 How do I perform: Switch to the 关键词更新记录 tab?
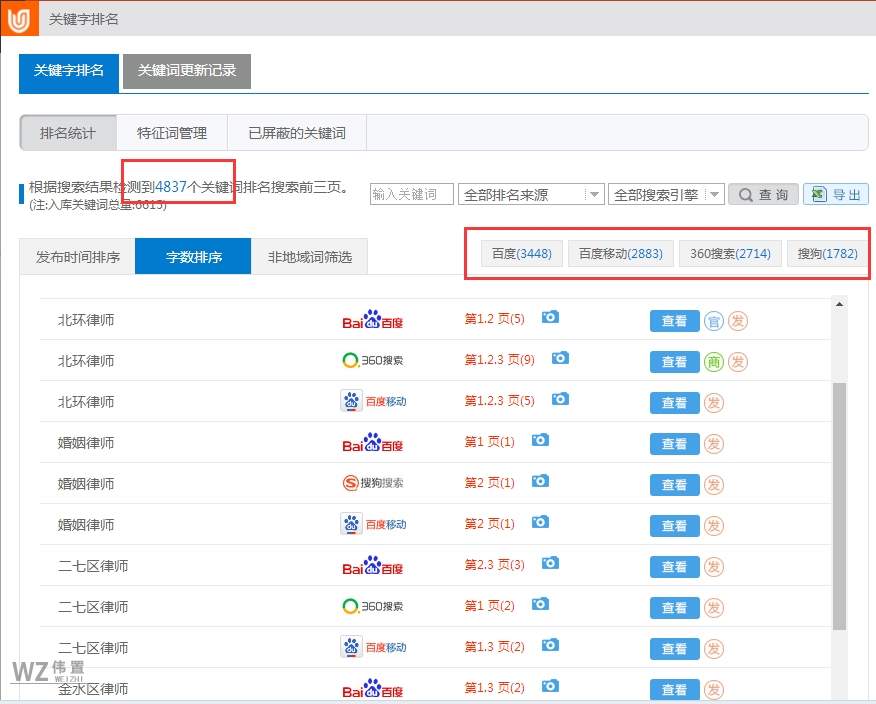186,72
